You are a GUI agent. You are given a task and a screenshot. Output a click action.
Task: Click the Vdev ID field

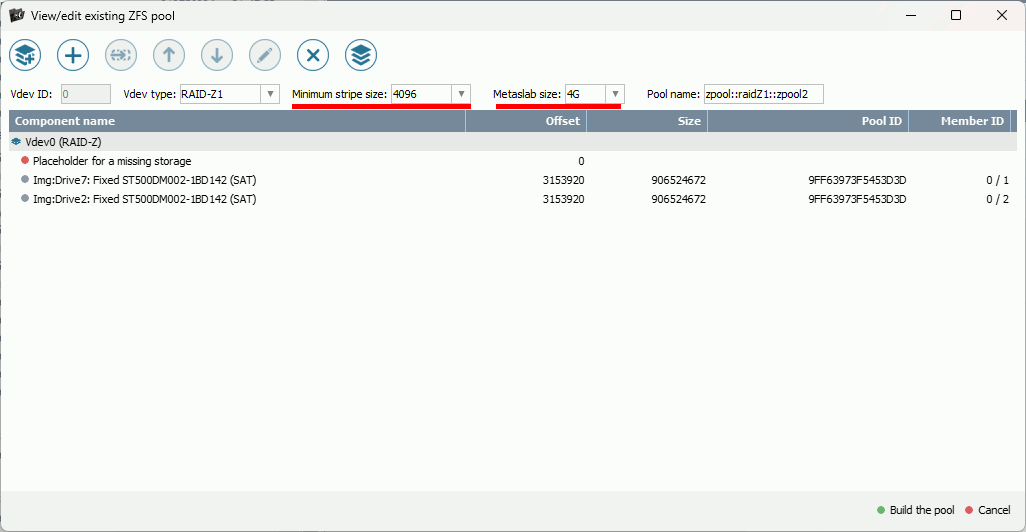click(85, 94)
